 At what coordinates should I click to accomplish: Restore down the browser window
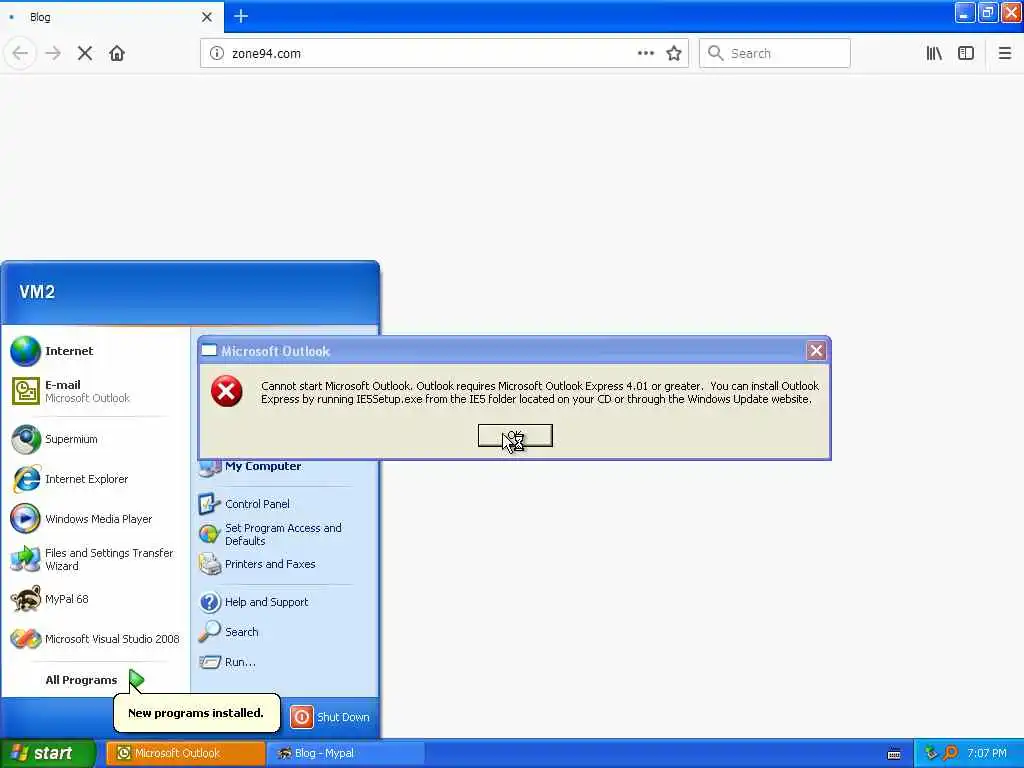tap(988, 13)
